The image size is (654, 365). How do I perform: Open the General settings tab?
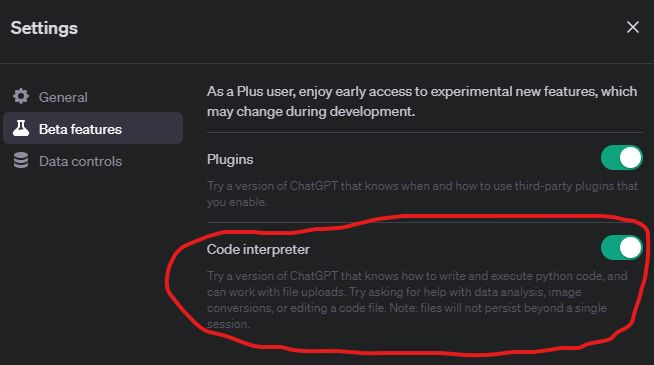63,97
